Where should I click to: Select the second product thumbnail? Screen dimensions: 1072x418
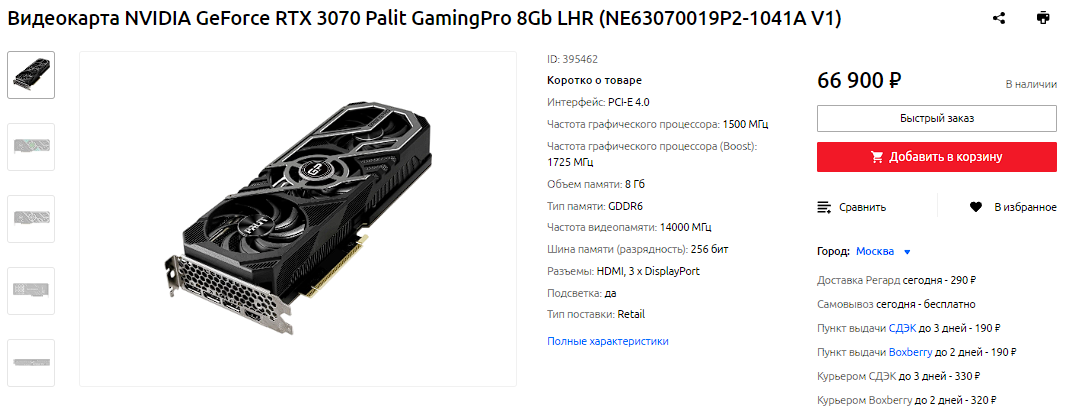click(31, 147)
